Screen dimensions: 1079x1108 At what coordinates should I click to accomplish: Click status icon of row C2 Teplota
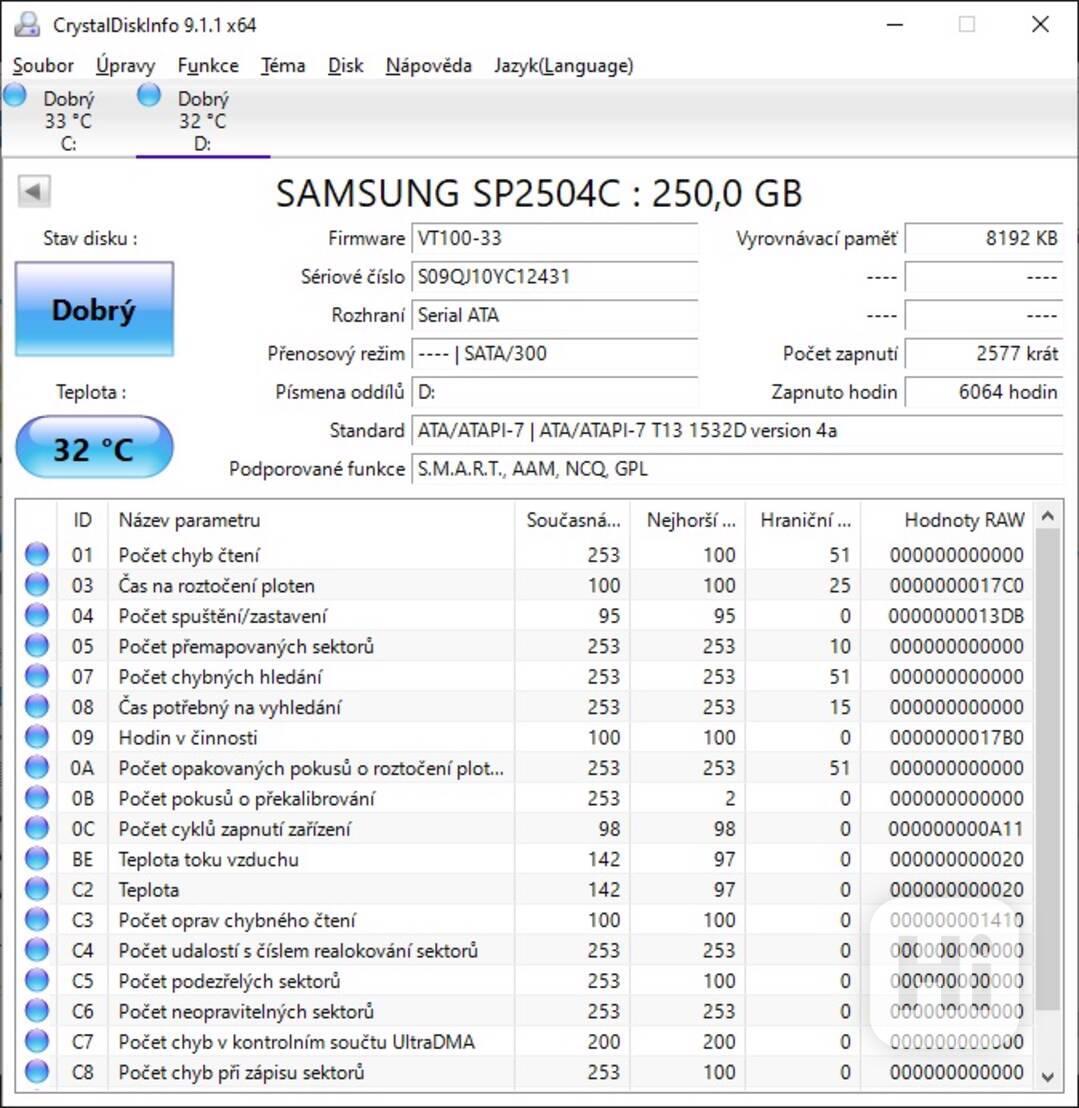pyautogui.click(x=37, y=889)
